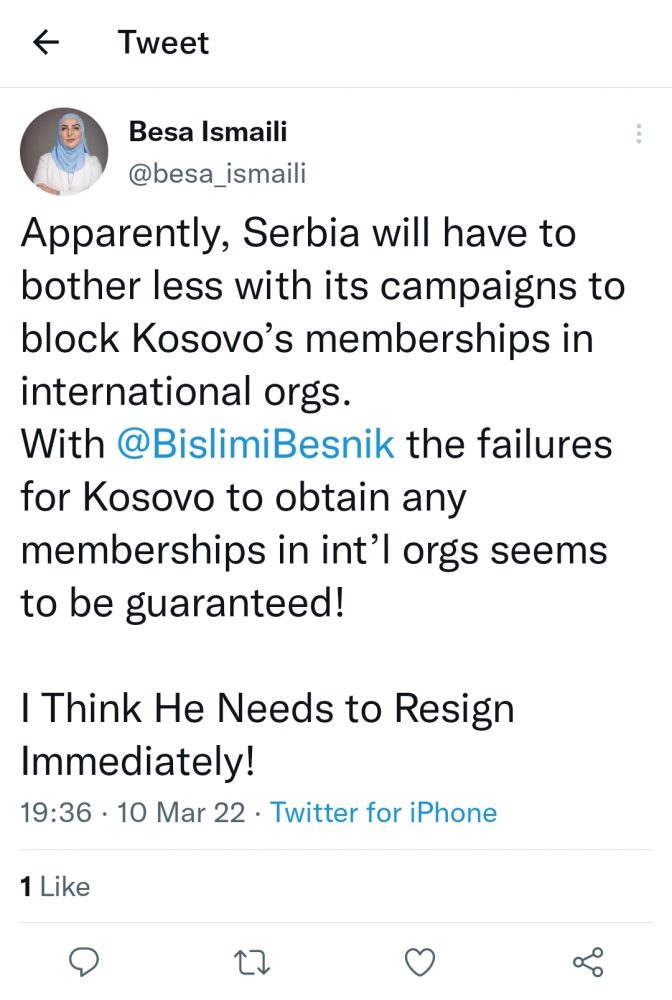Image resolution: width=672 pixels, height=1000 pixels.
Task: Open the @besa_ismaili handle
Action: pyautogui.click(x=217, y=172)
